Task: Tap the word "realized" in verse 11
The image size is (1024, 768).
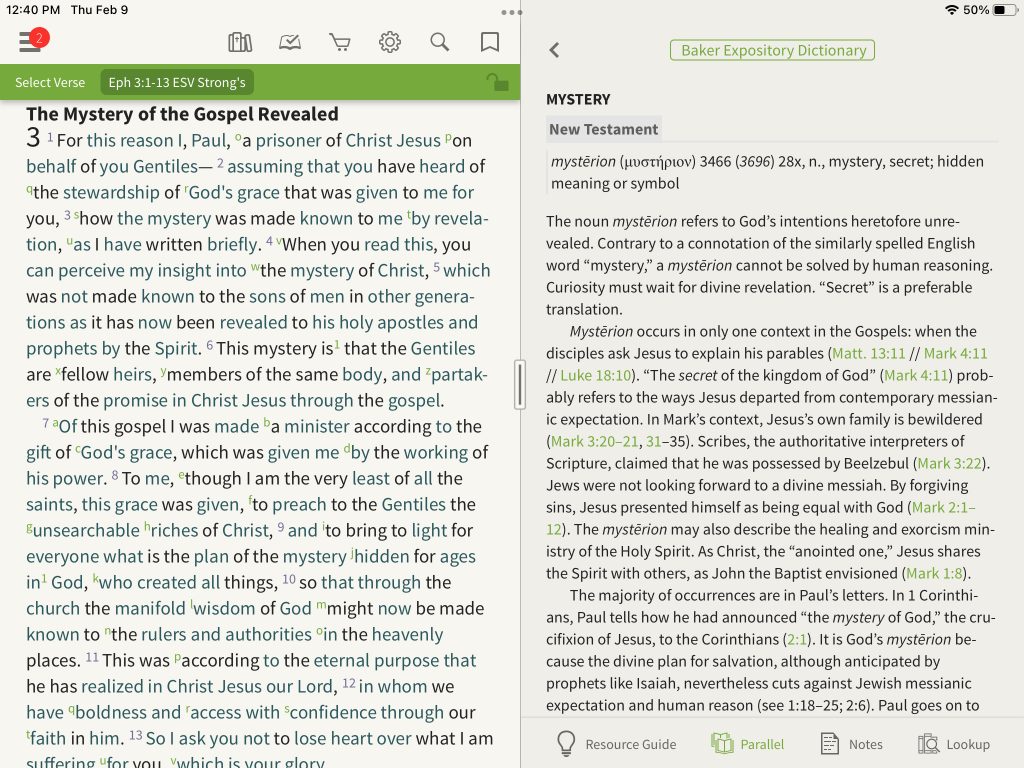Action: (112, 686)
